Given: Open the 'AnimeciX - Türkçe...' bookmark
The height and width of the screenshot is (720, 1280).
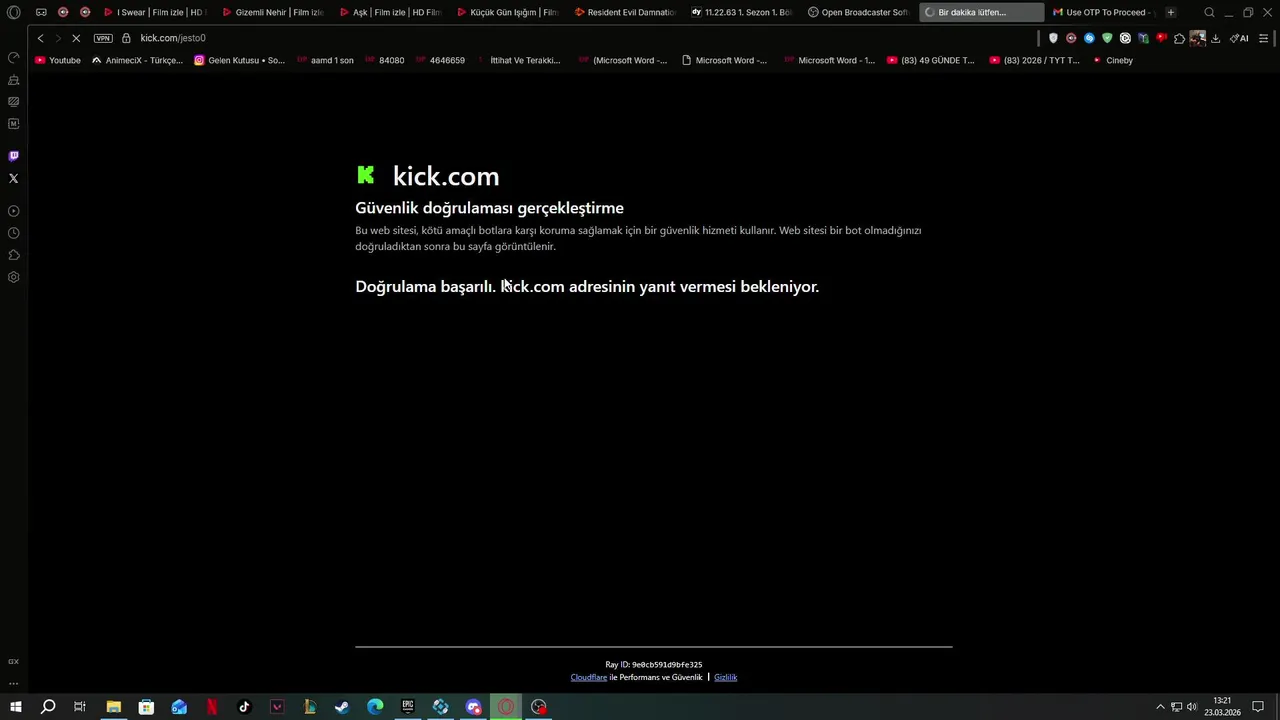Looking at the screenshot, I should tap(138, 60).
